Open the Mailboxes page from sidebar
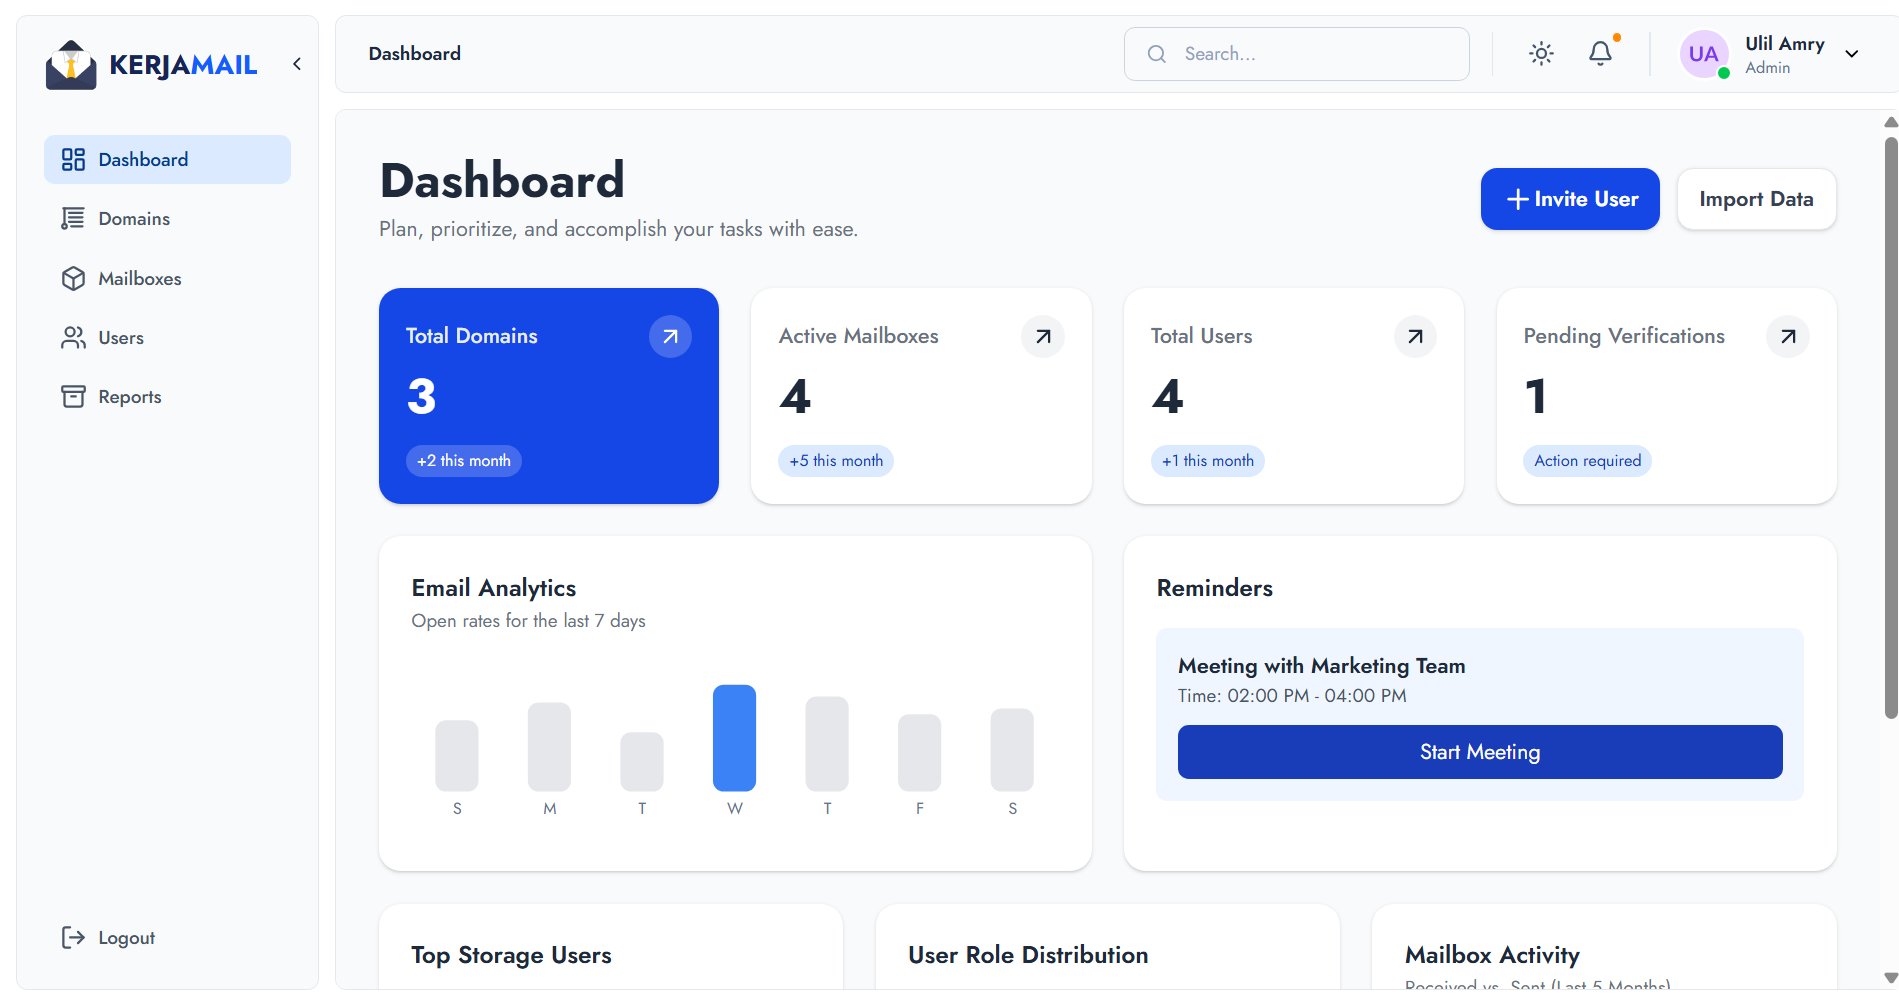This screenshot has width=1899, height=998. click(139, 279)
